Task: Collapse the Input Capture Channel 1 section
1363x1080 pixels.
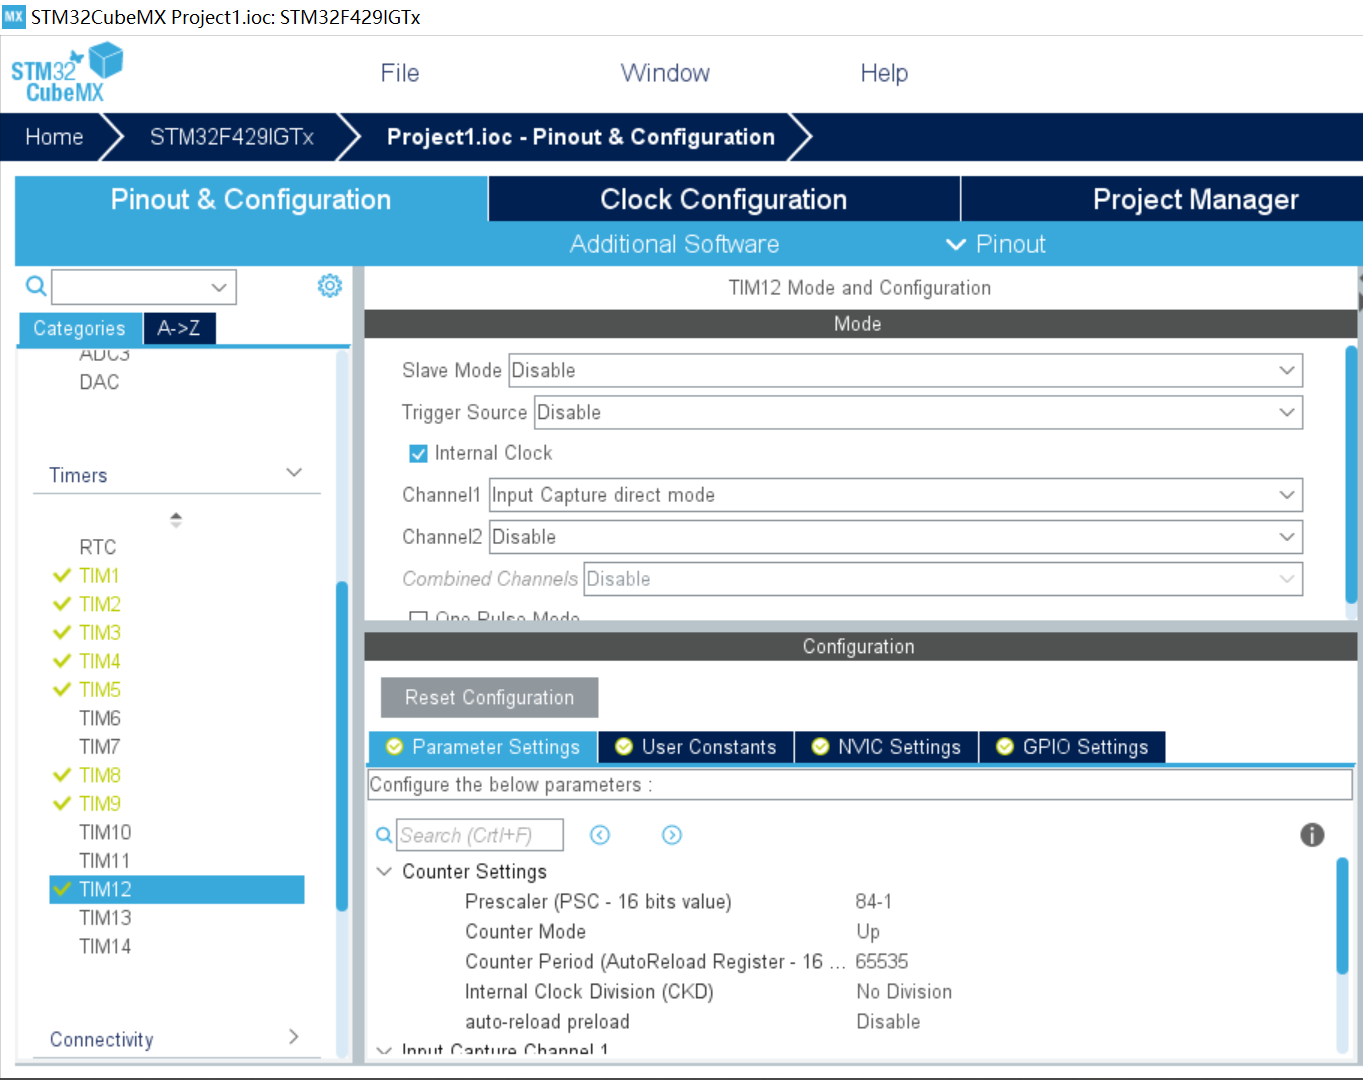Action: [384, 1050]
